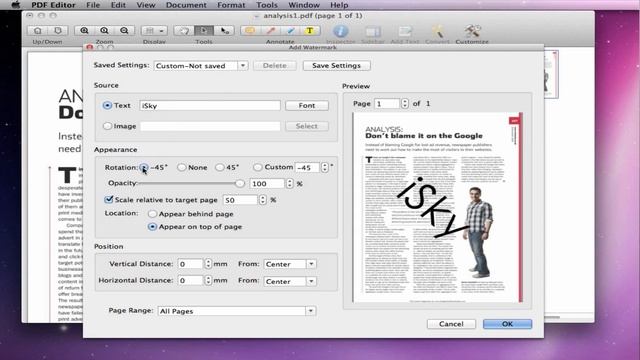Click the middle Zoom magnifier icon

(x=104, y=31)
